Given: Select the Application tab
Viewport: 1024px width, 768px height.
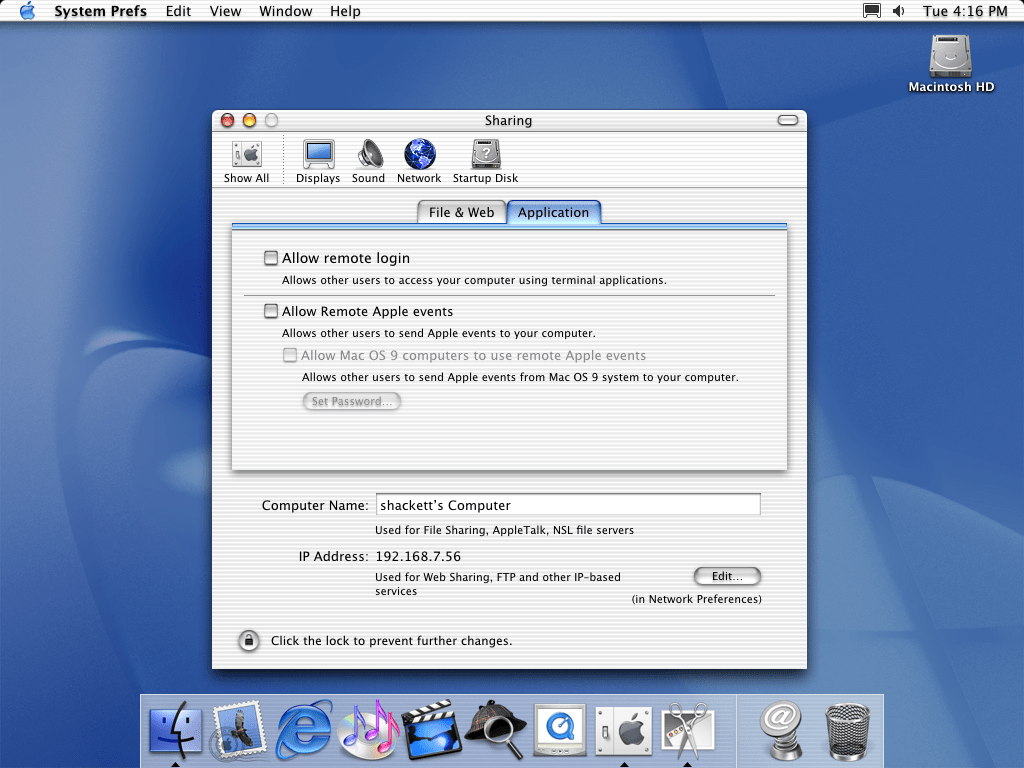Looking at the screenshot, I should pos(553,212).
